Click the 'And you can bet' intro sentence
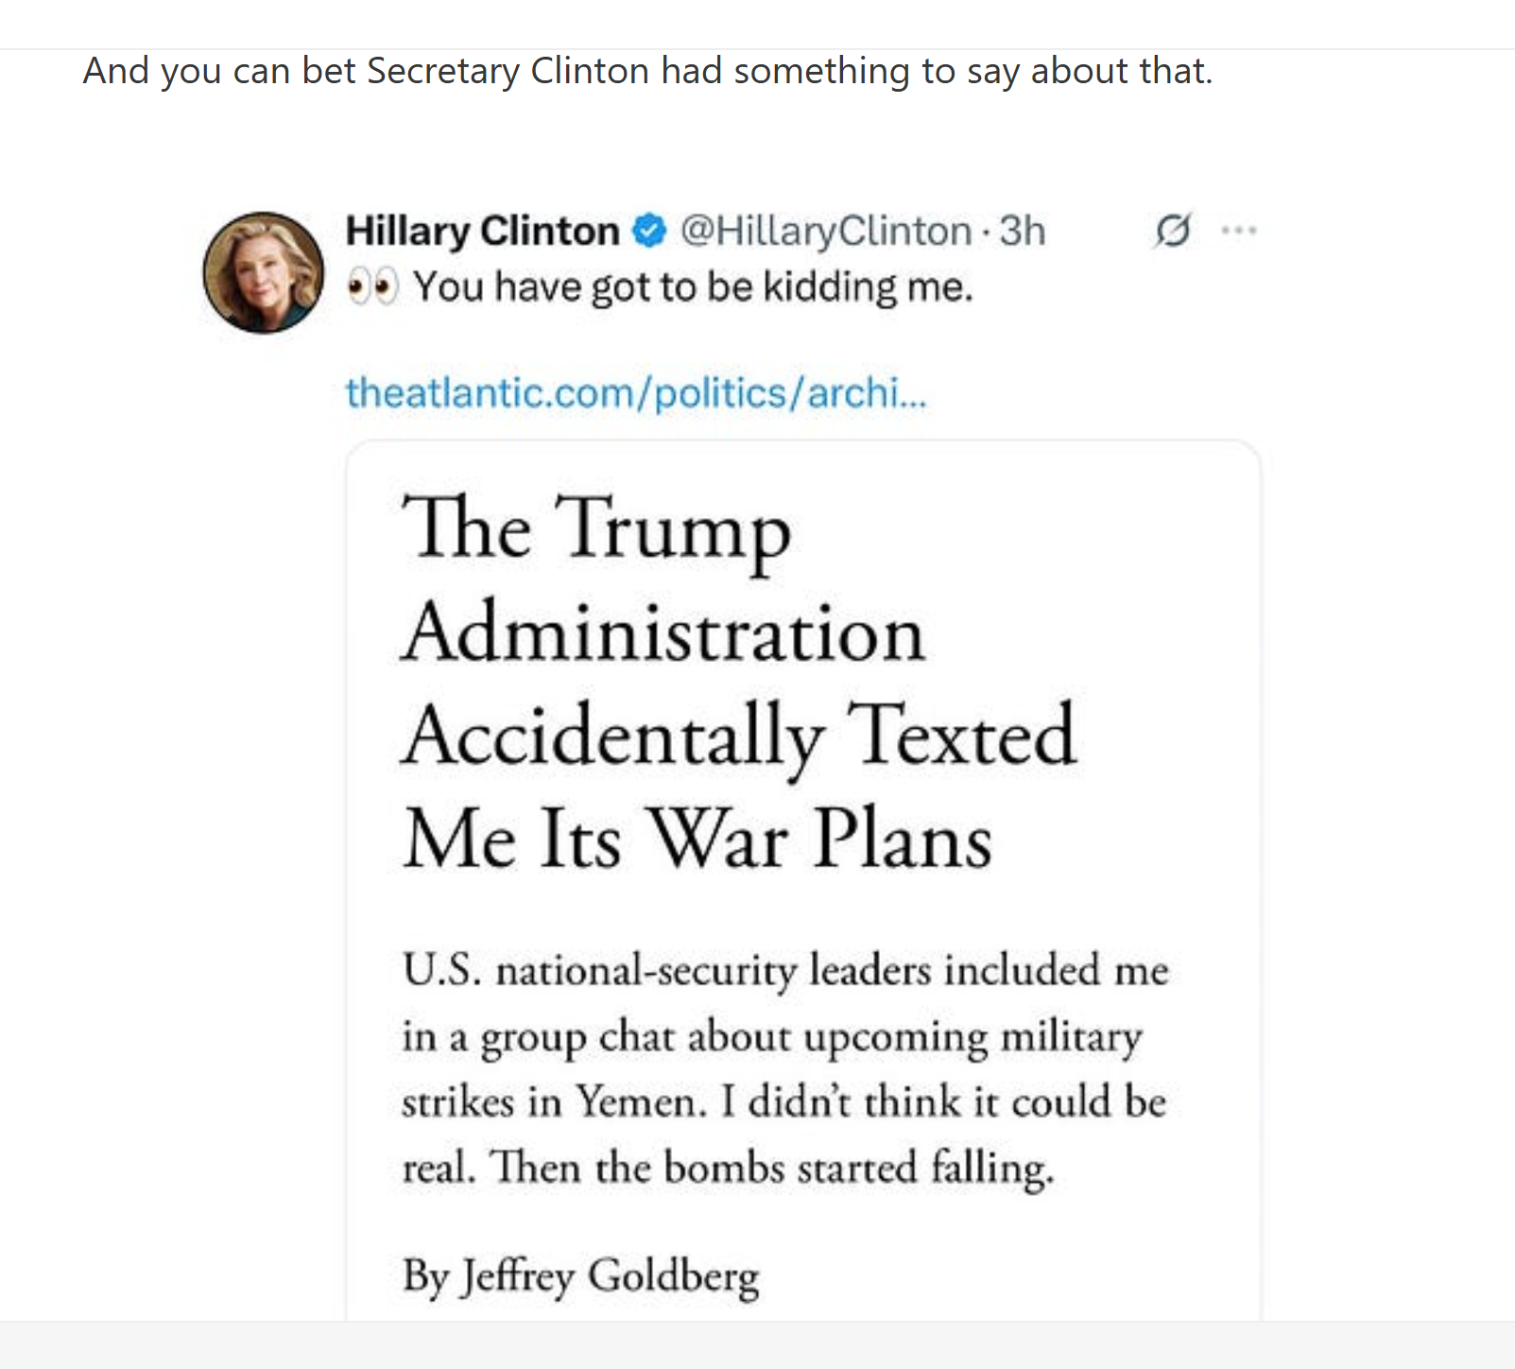Viewport: 1515px width, 1369px height. (647, 71)
